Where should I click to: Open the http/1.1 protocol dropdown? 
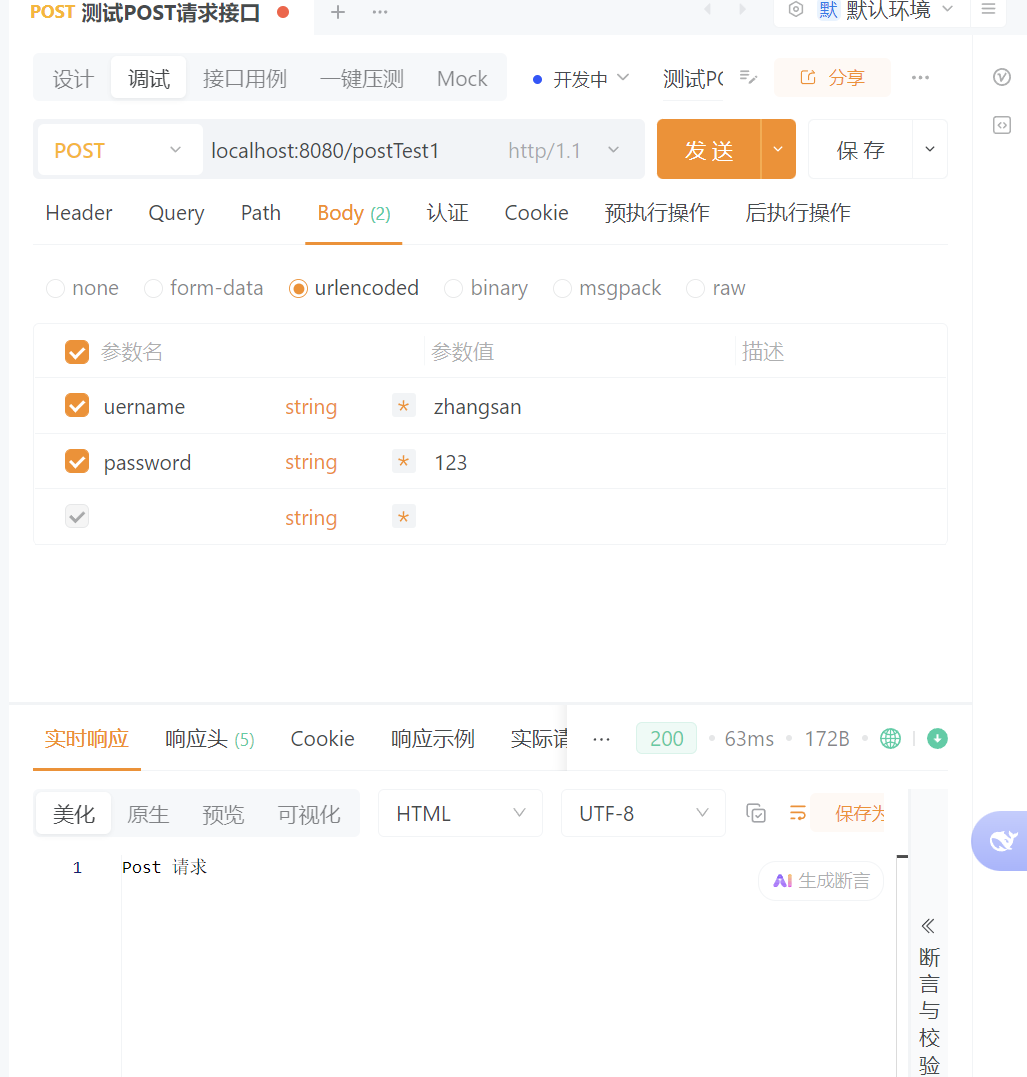(x=563, y=150)
